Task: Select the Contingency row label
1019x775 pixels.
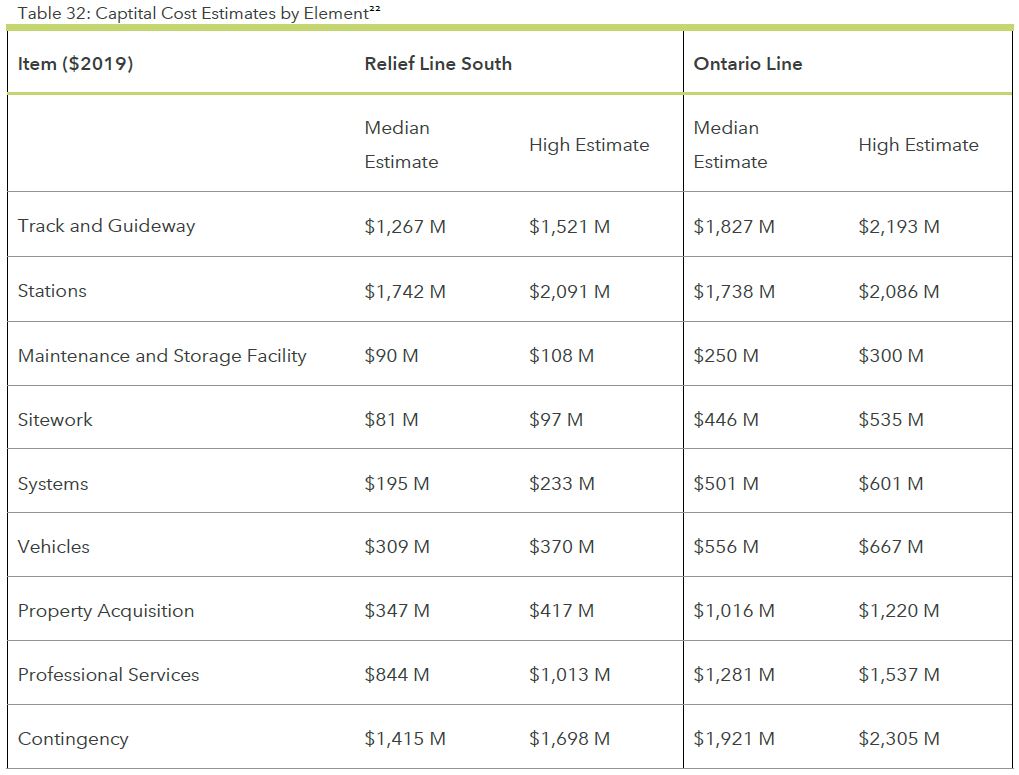Action: [73, 739]
